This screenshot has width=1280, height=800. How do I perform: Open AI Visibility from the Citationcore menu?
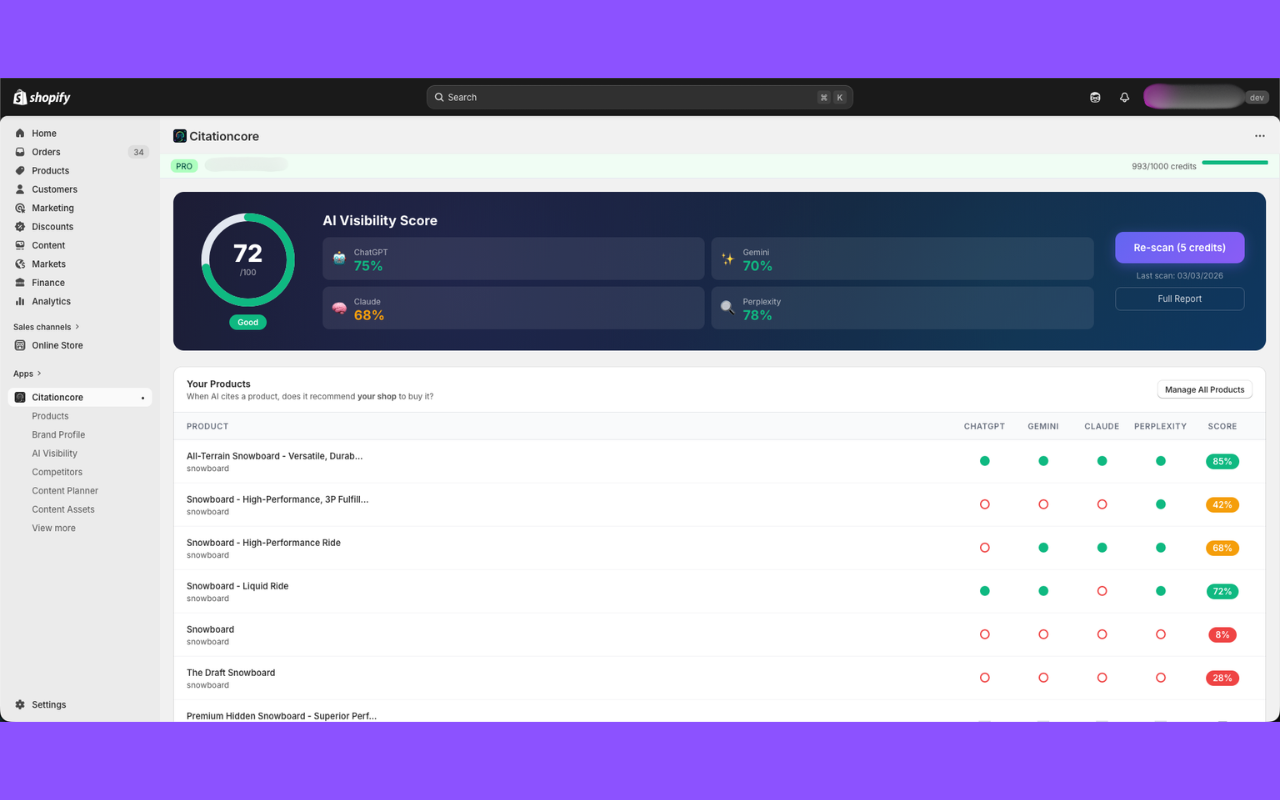coord(54,453)
